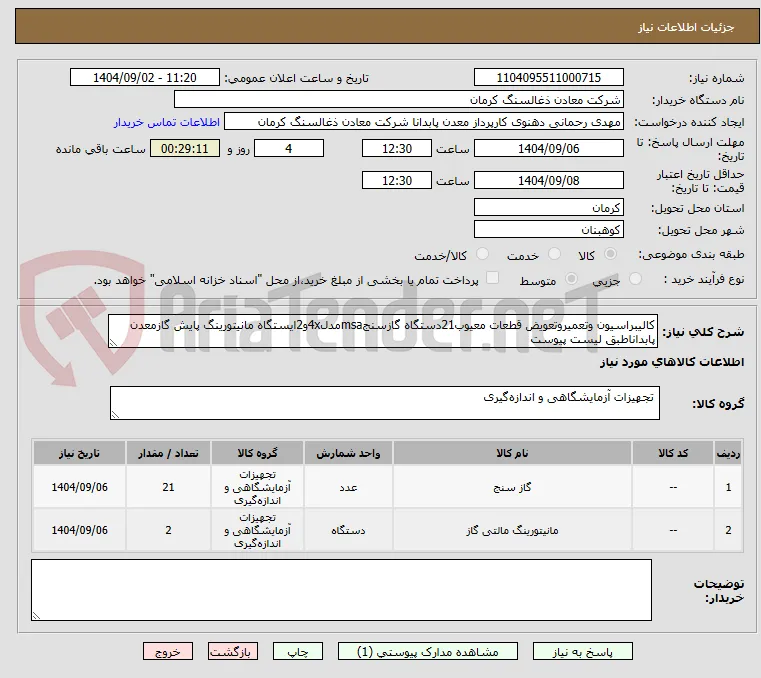This screenshot has width=761, height=678.
Task: Click the delivery city field کوهبنان
Action: 548,230
